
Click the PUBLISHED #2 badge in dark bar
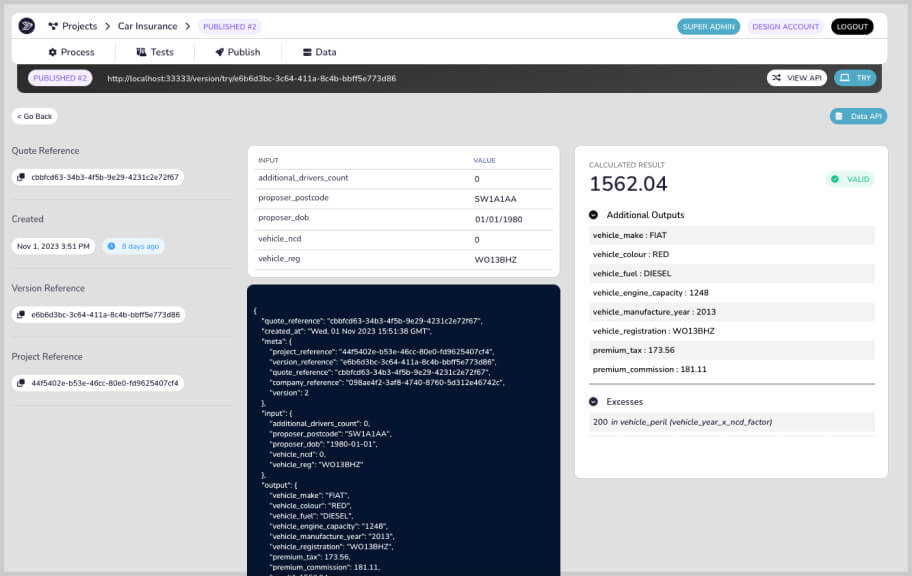tap(60, 78)
